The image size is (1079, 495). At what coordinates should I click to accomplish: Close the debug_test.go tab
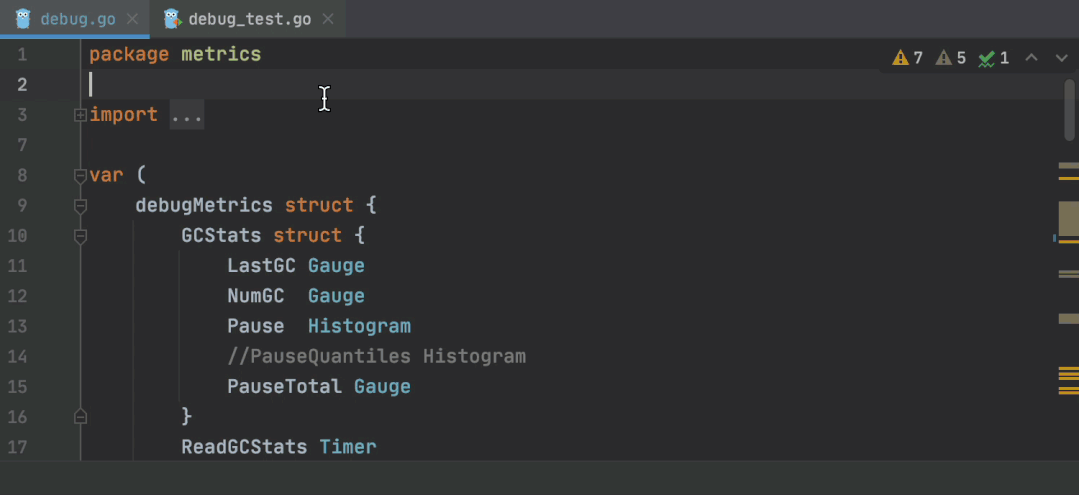327,20
